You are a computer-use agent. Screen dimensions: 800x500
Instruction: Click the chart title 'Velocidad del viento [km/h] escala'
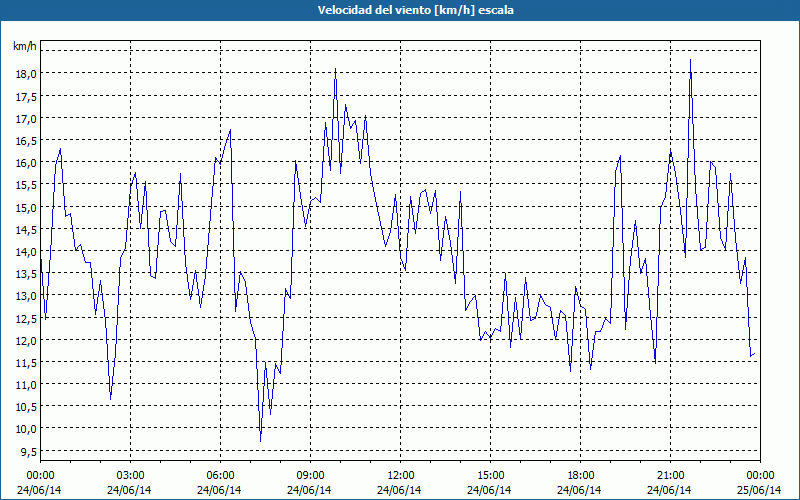pos(415,10)
